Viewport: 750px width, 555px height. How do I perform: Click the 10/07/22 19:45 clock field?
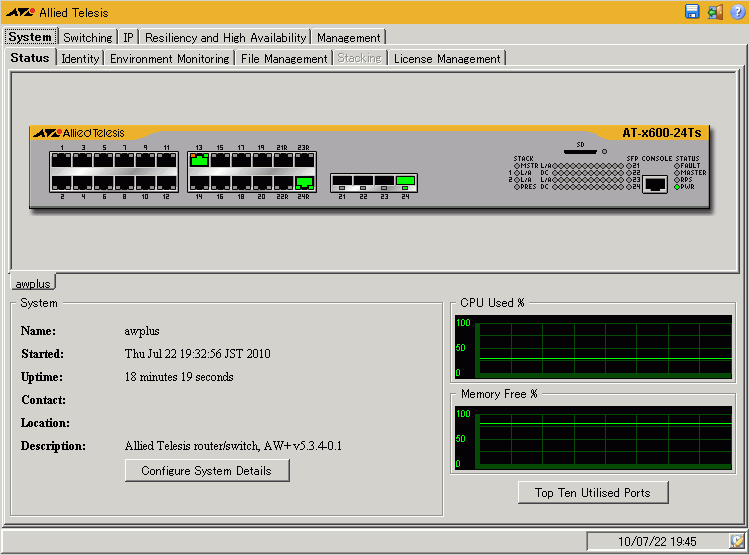pyautogui.click(x=657, y=541)
